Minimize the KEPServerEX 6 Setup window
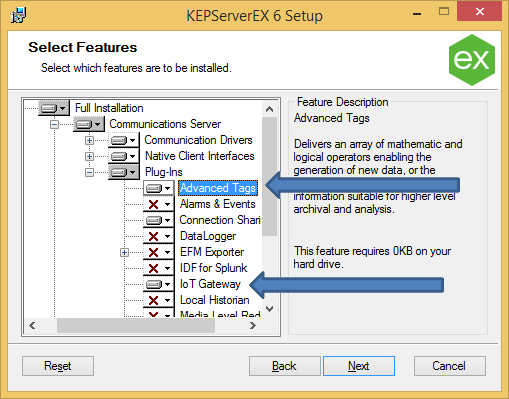The image size is (509, 399). (417, 14)
